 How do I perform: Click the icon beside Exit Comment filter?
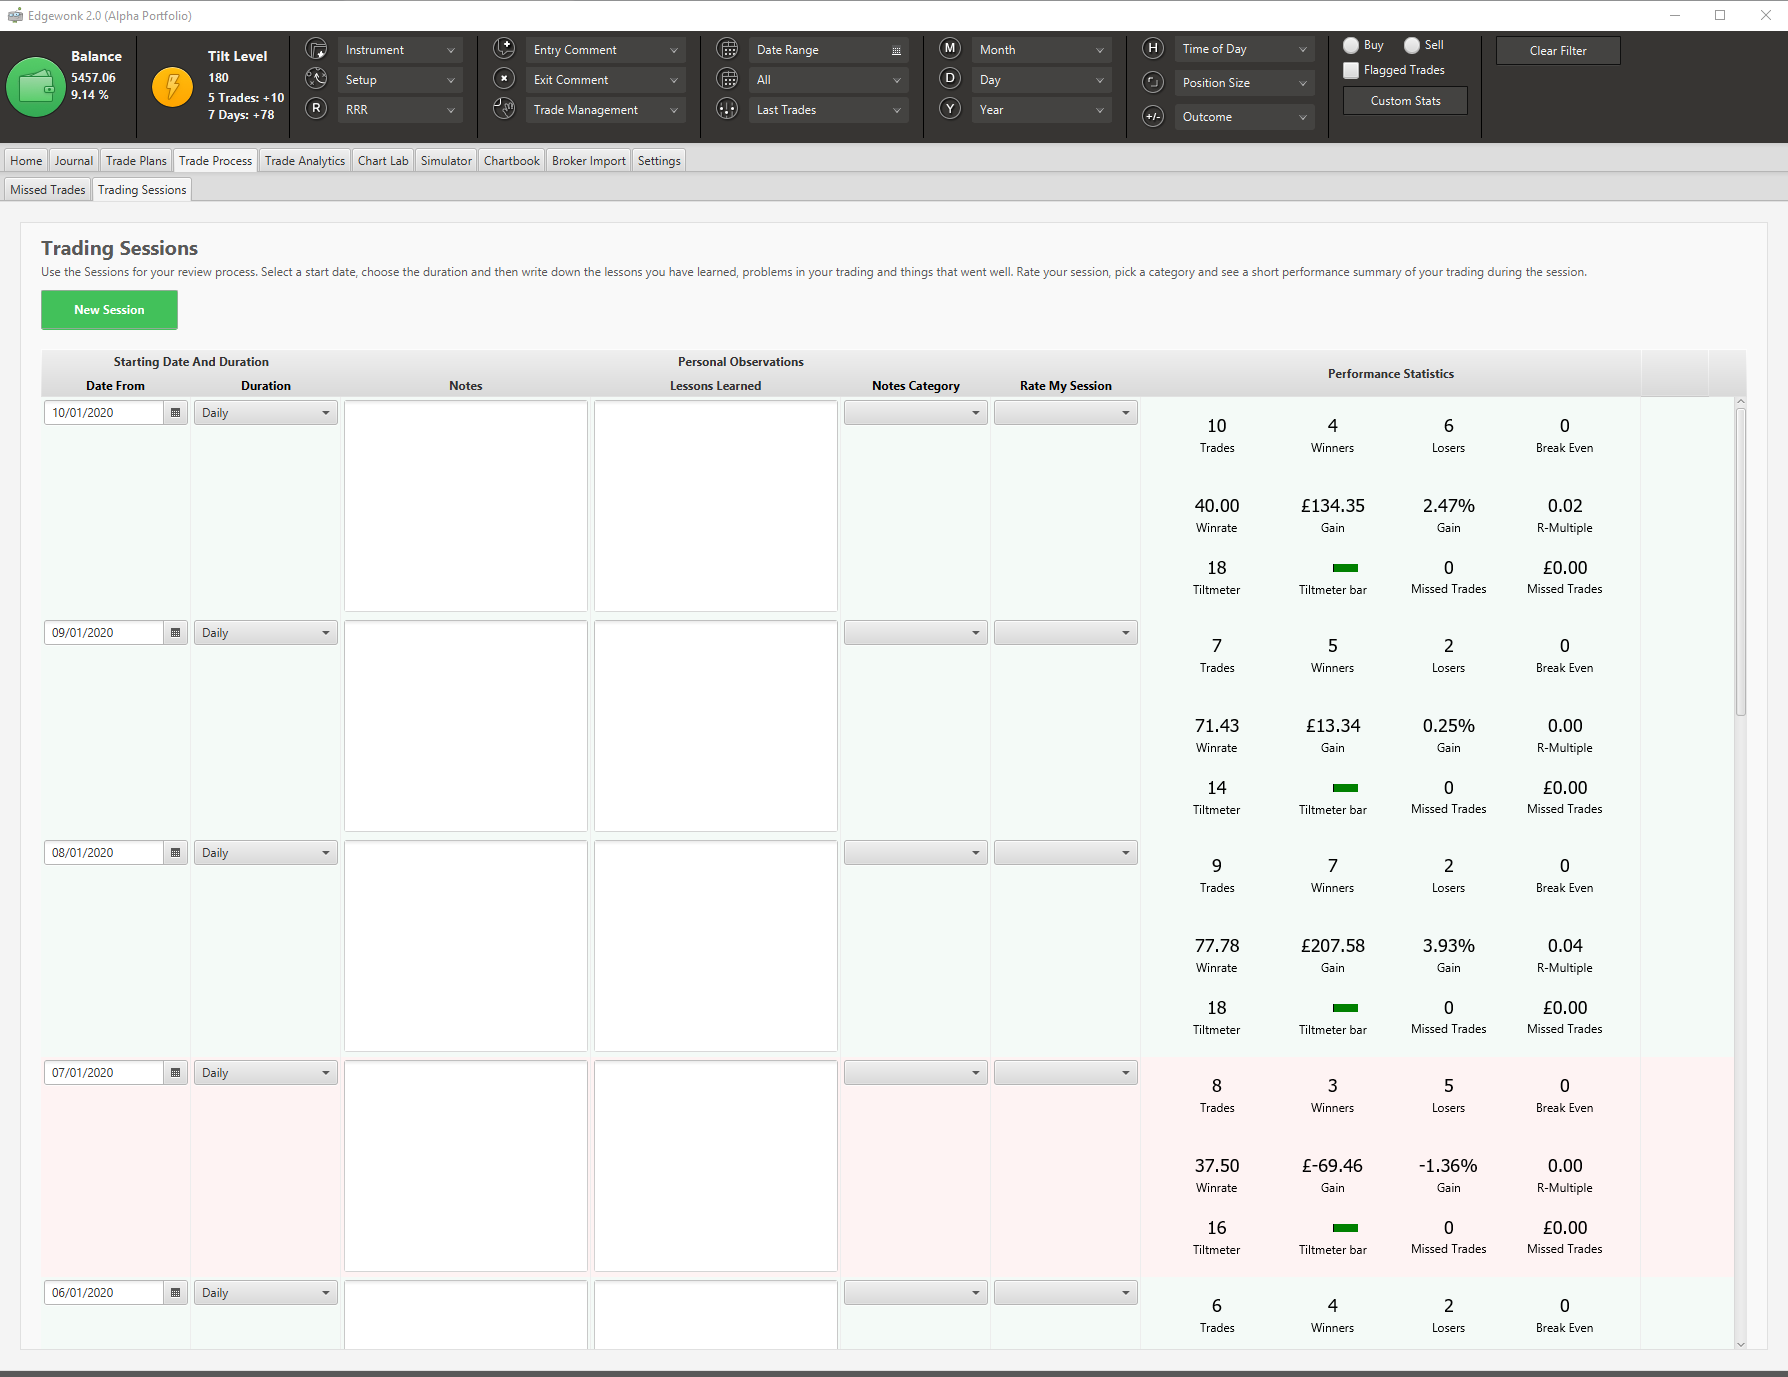[504, 79]
